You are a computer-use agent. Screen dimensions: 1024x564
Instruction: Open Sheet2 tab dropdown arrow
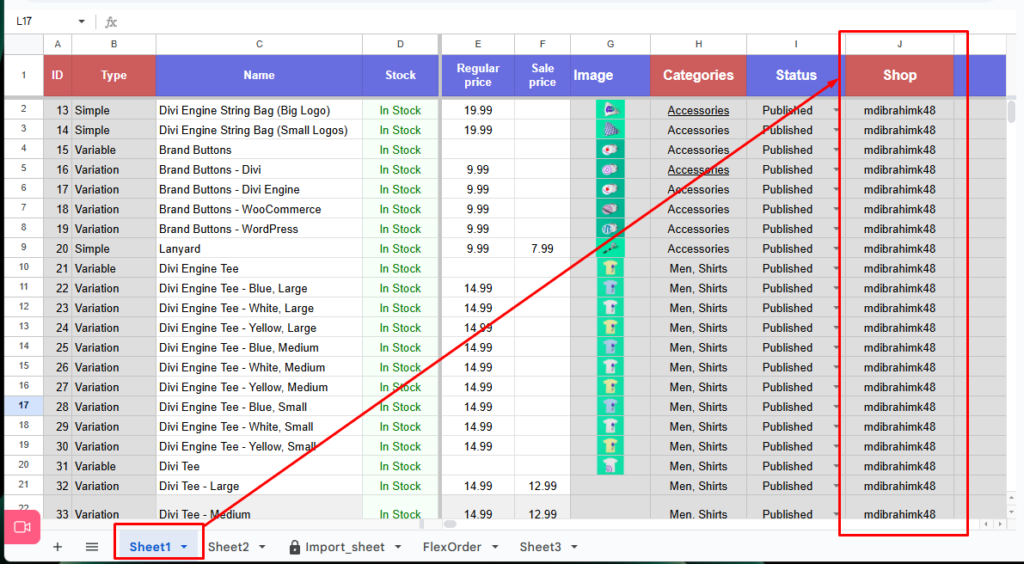(262, 547)
